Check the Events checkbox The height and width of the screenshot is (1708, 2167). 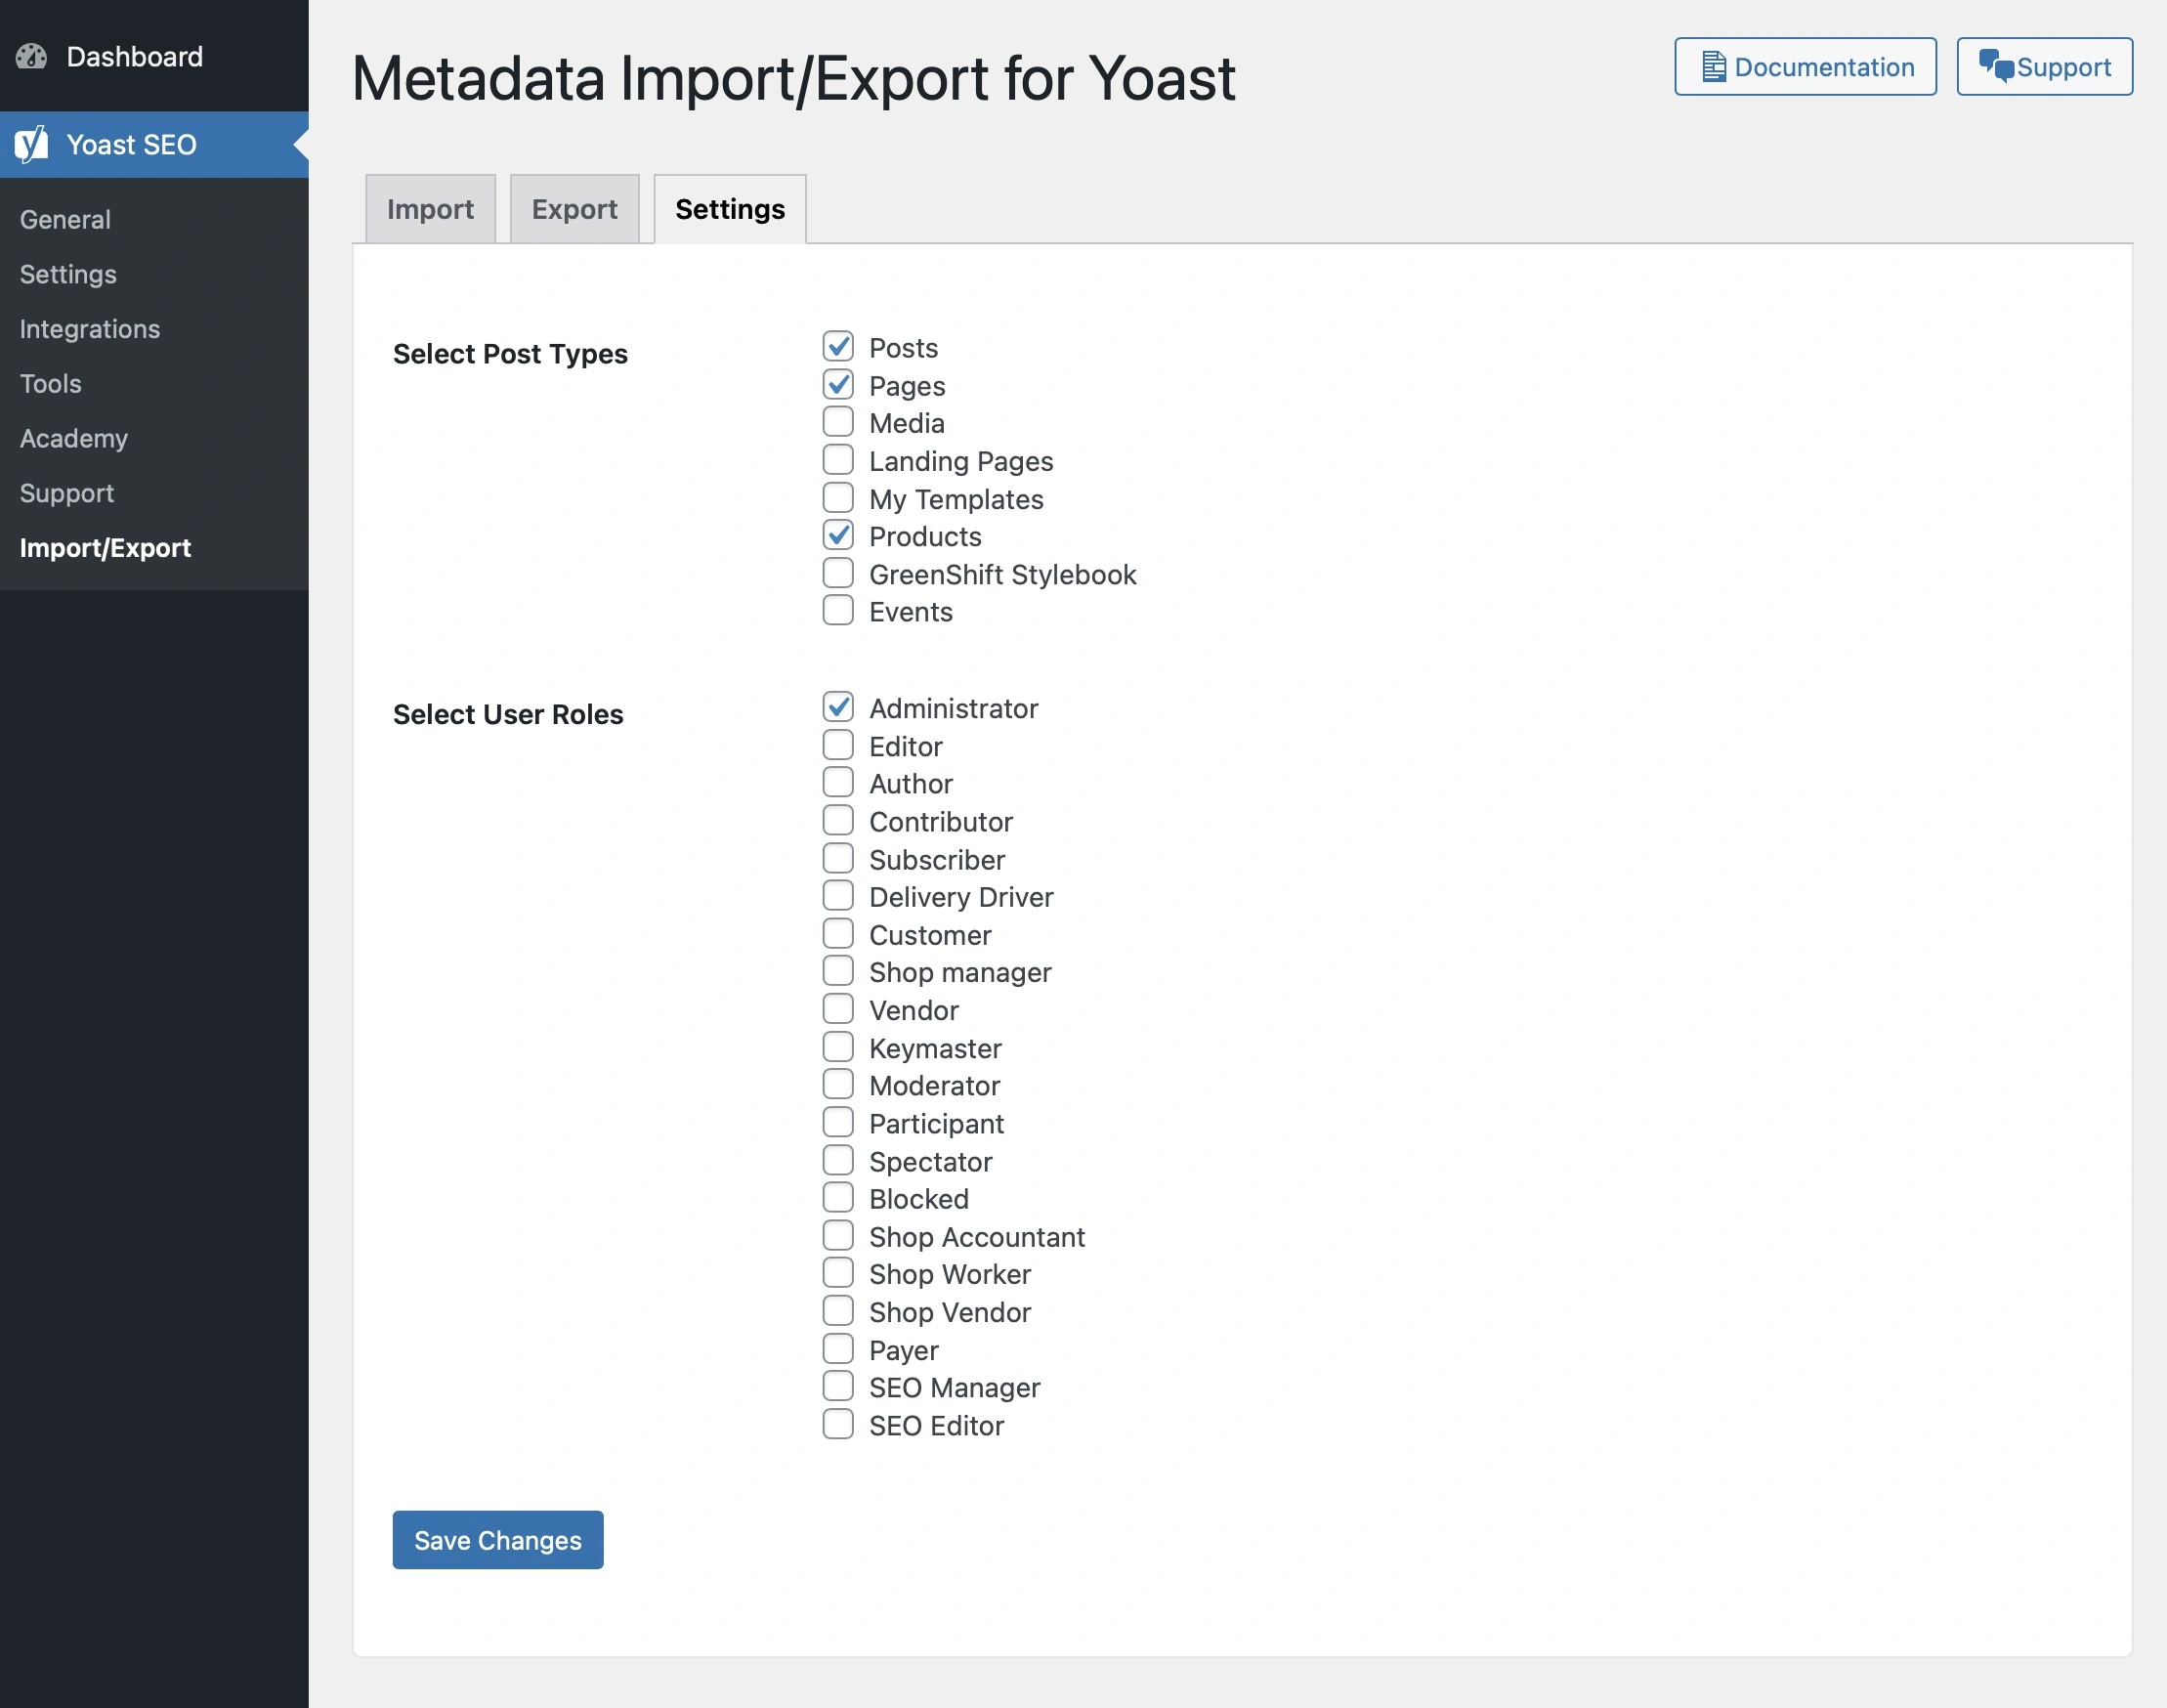tap(838, 609)
